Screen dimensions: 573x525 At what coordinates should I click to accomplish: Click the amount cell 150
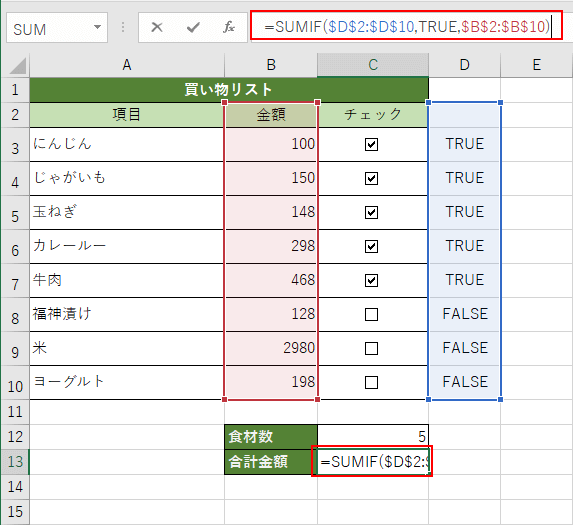pos(271,179)
